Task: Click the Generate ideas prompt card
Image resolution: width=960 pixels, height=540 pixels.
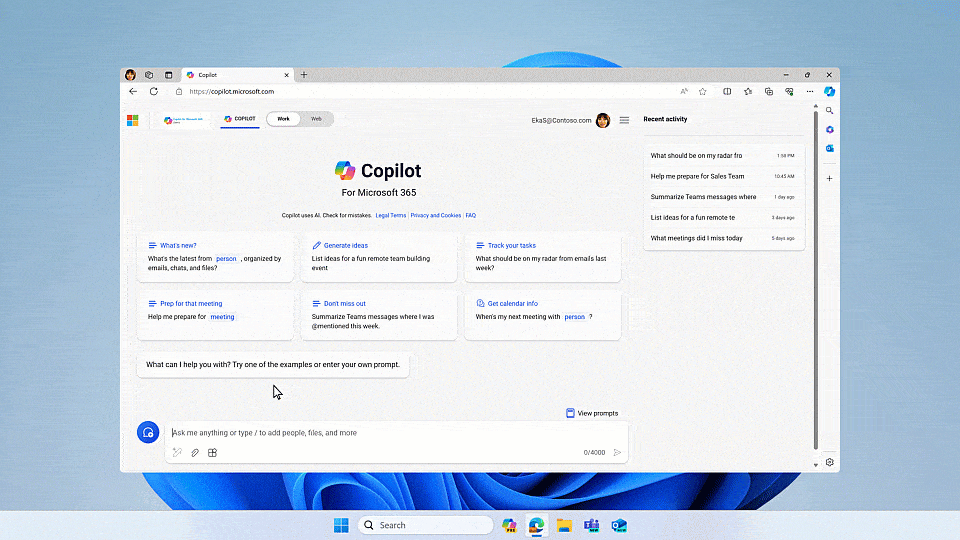Action: pos(378,258)
